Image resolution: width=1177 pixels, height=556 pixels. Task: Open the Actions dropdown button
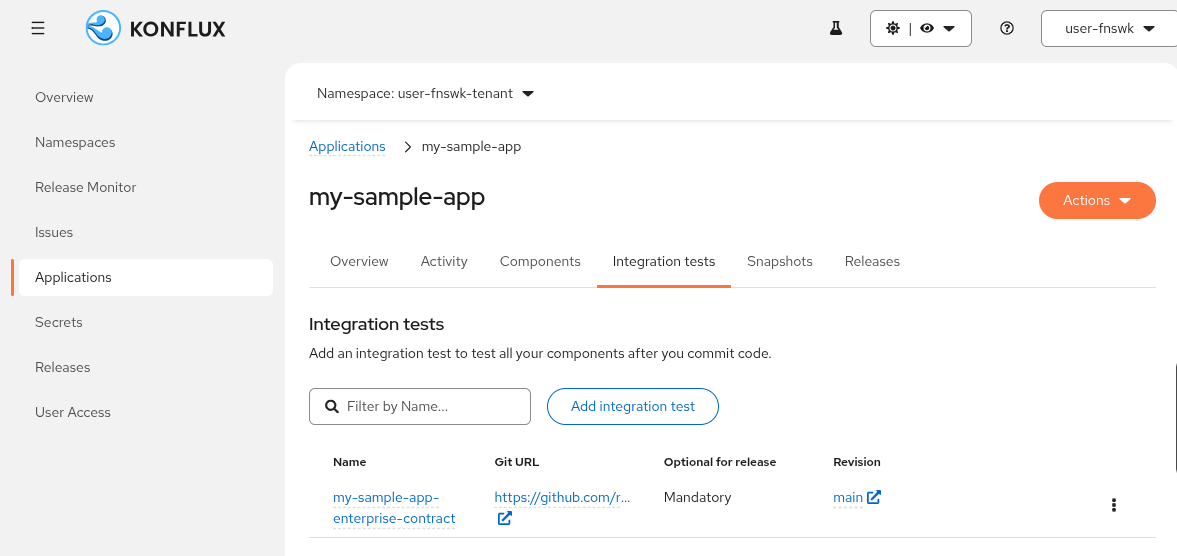[x=1097, y=200]
